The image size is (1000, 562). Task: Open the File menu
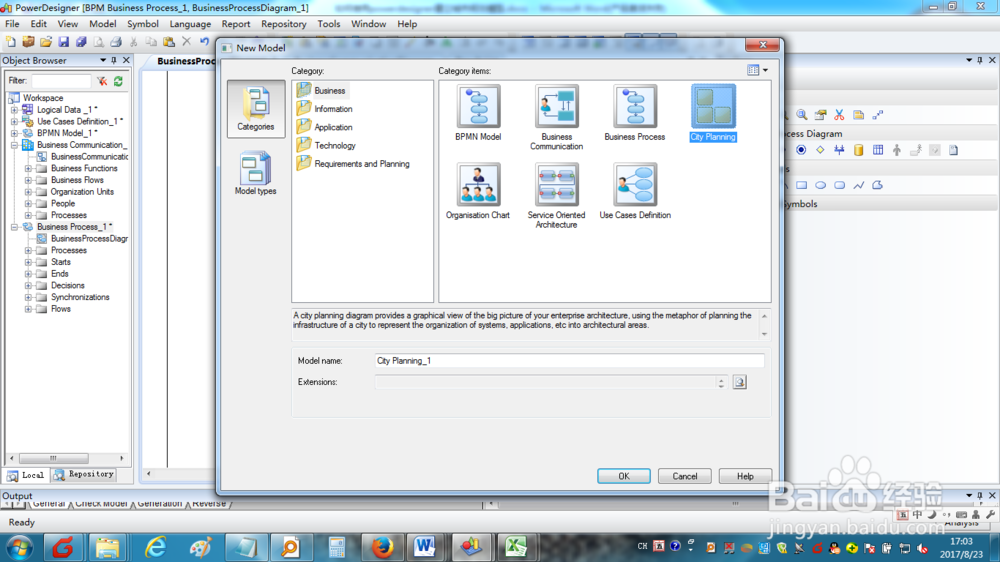[x=12, y=24]
